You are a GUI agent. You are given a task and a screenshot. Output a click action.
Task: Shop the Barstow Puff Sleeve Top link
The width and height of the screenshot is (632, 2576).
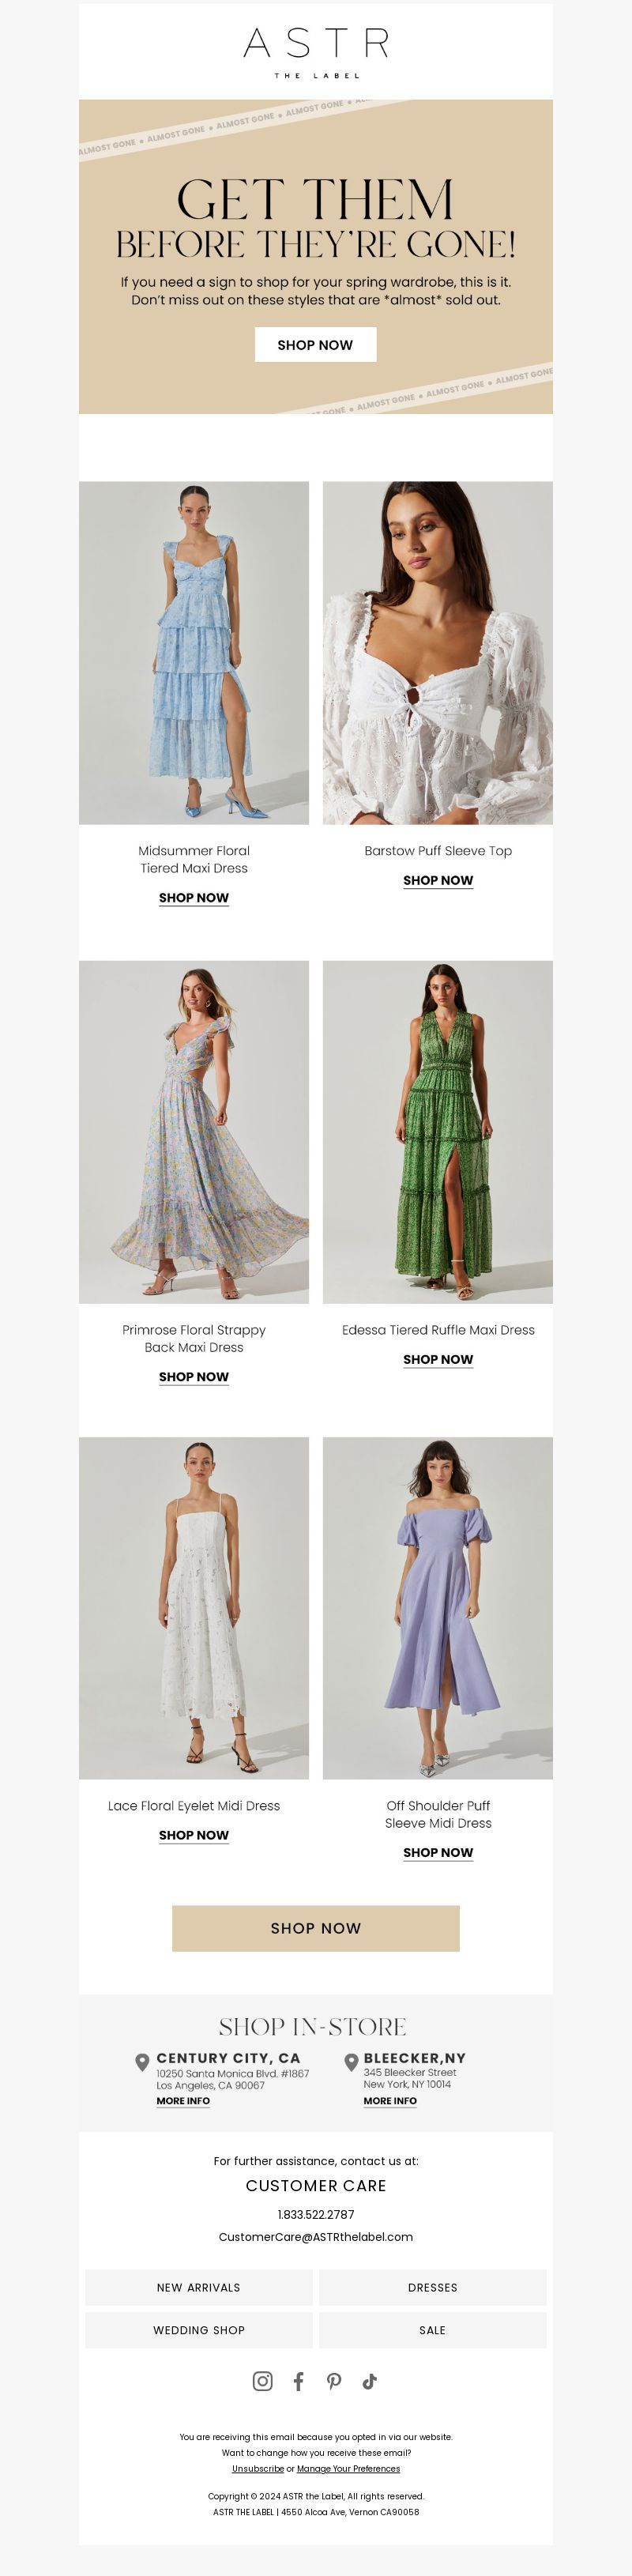(438, 880)
